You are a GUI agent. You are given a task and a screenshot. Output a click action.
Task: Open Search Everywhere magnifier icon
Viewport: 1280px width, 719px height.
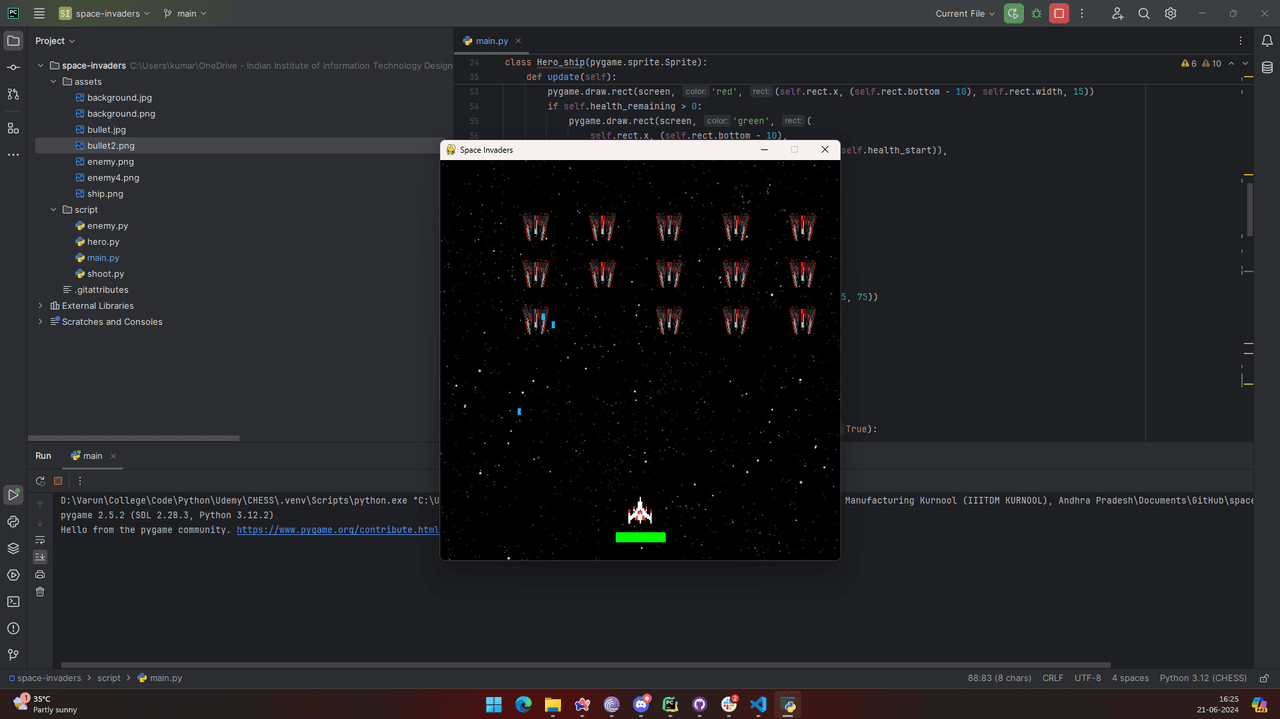coord(1144,14)
